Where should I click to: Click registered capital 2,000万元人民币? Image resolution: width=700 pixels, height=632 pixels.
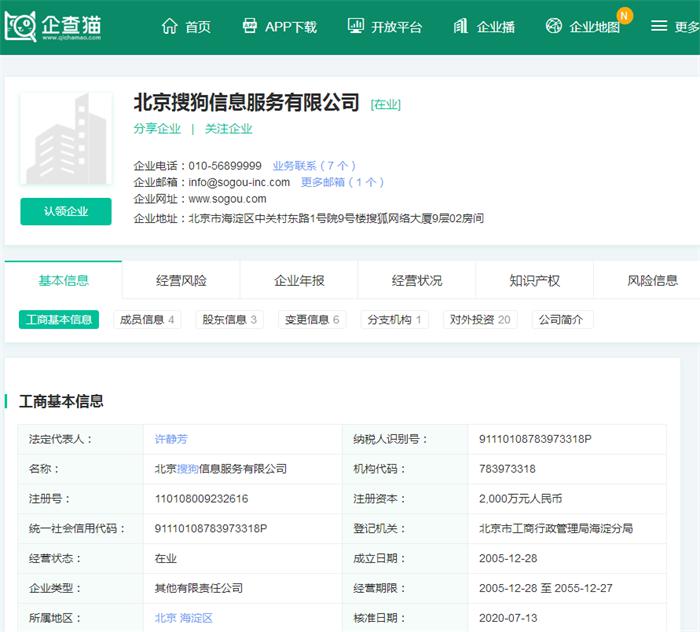(521, 499)
